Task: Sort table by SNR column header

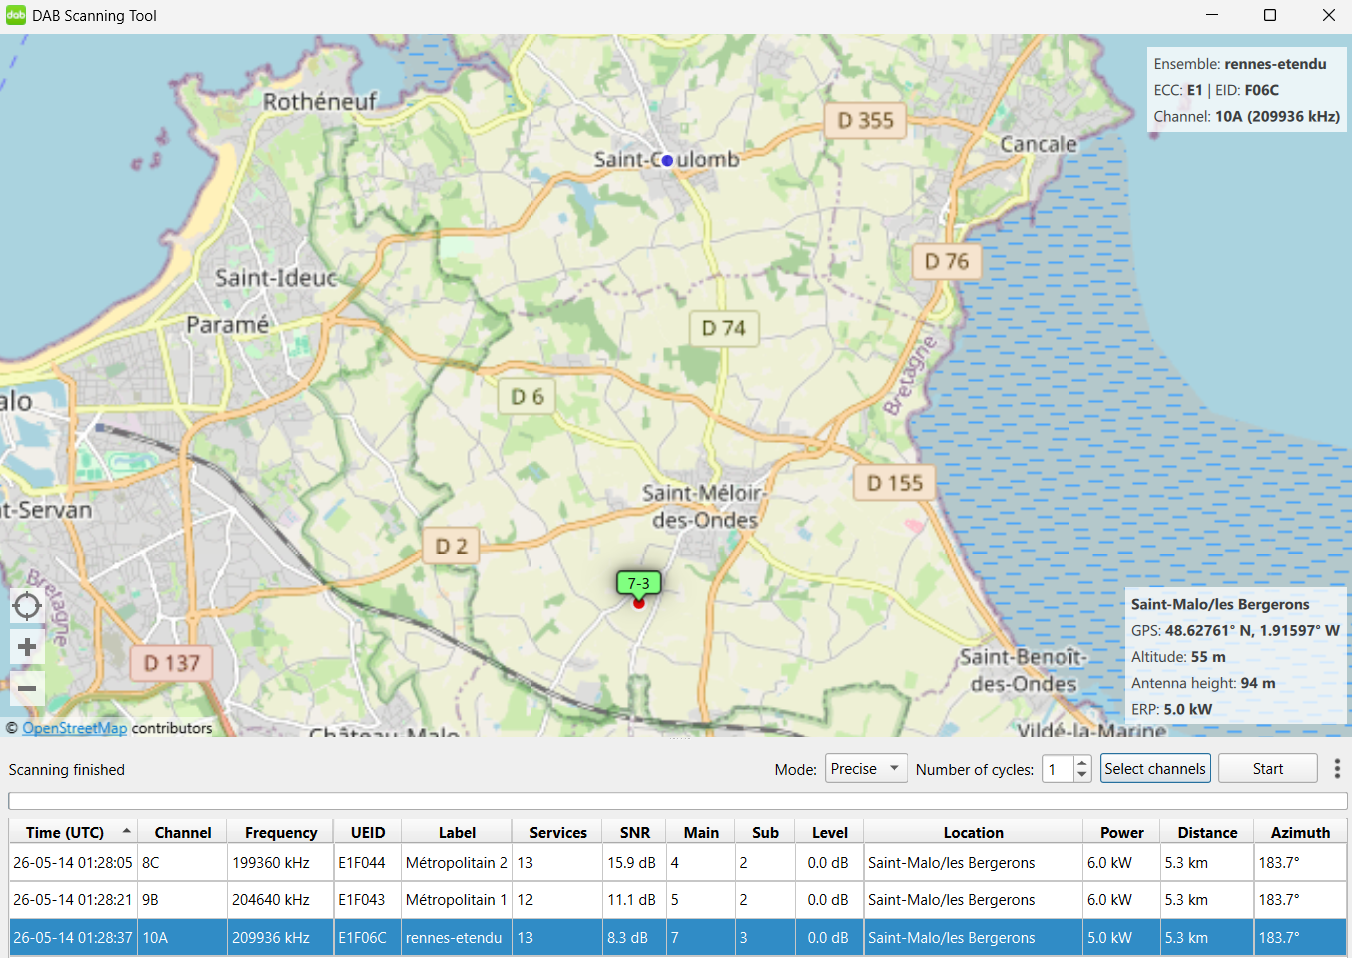Action: click(x=635, y=832)
